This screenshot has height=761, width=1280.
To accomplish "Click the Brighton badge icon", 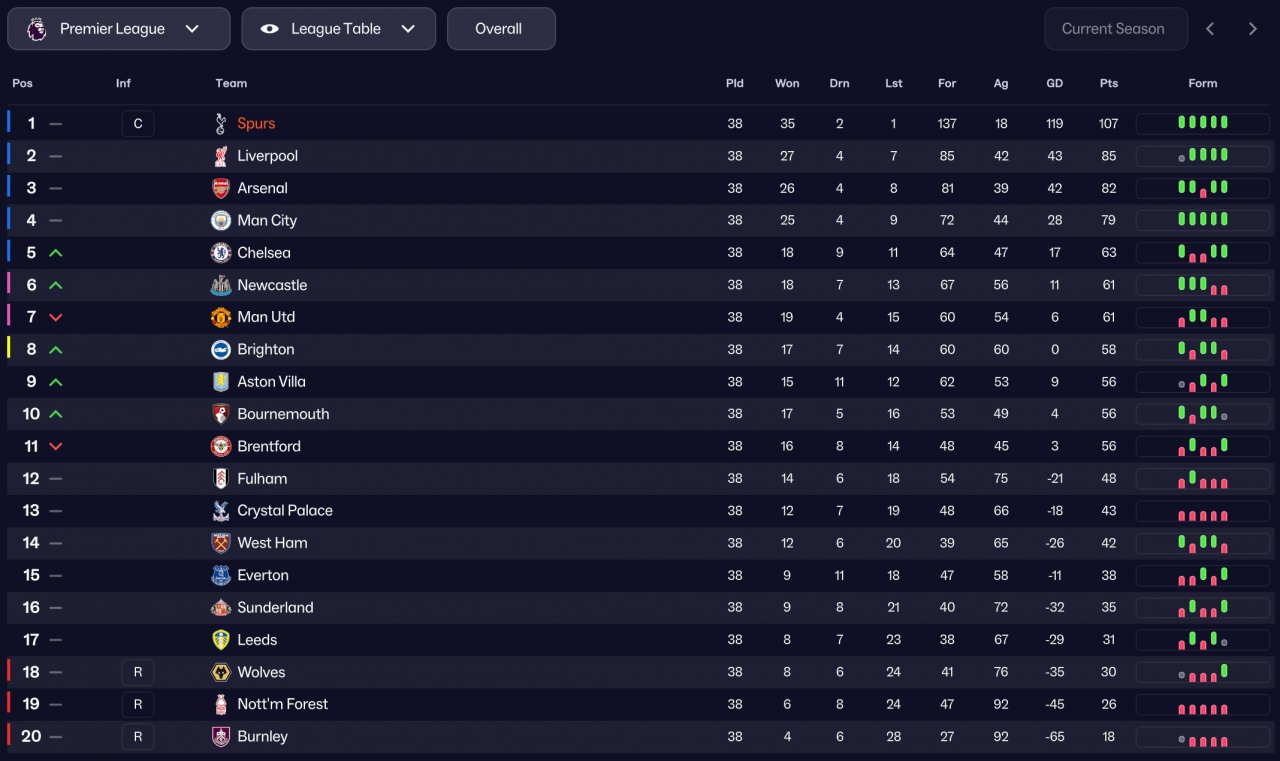I will [x=221, y=349].
